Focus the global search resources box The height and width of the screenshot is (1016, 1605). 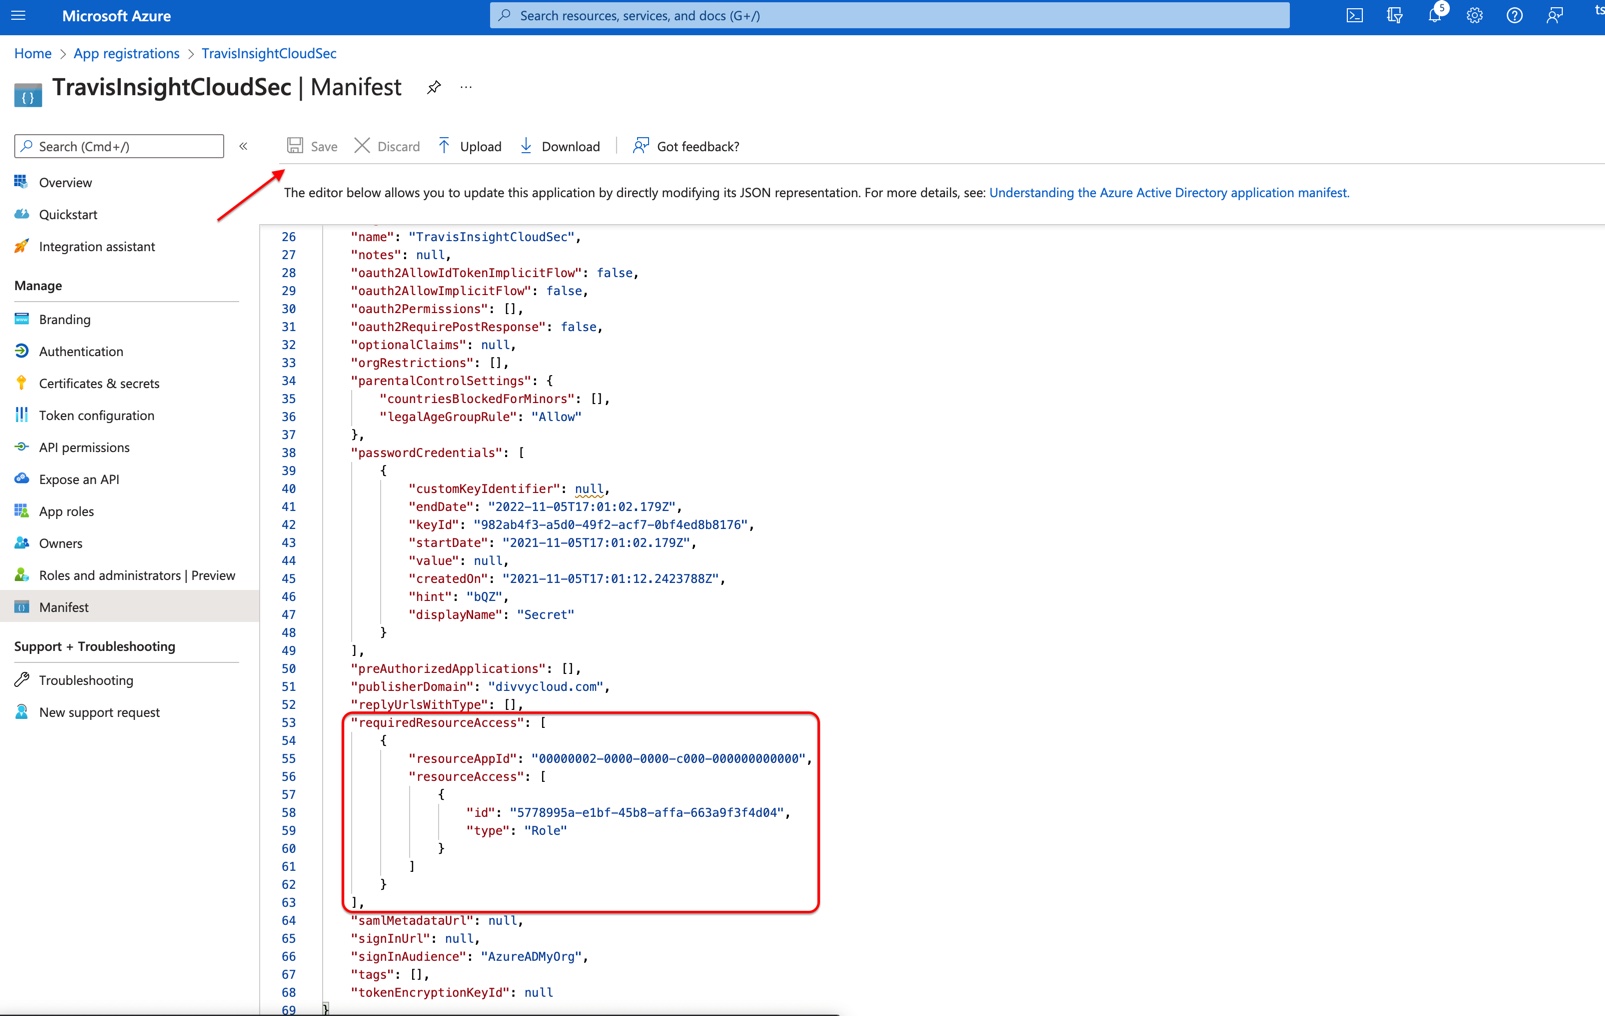(x=890, y=15)
